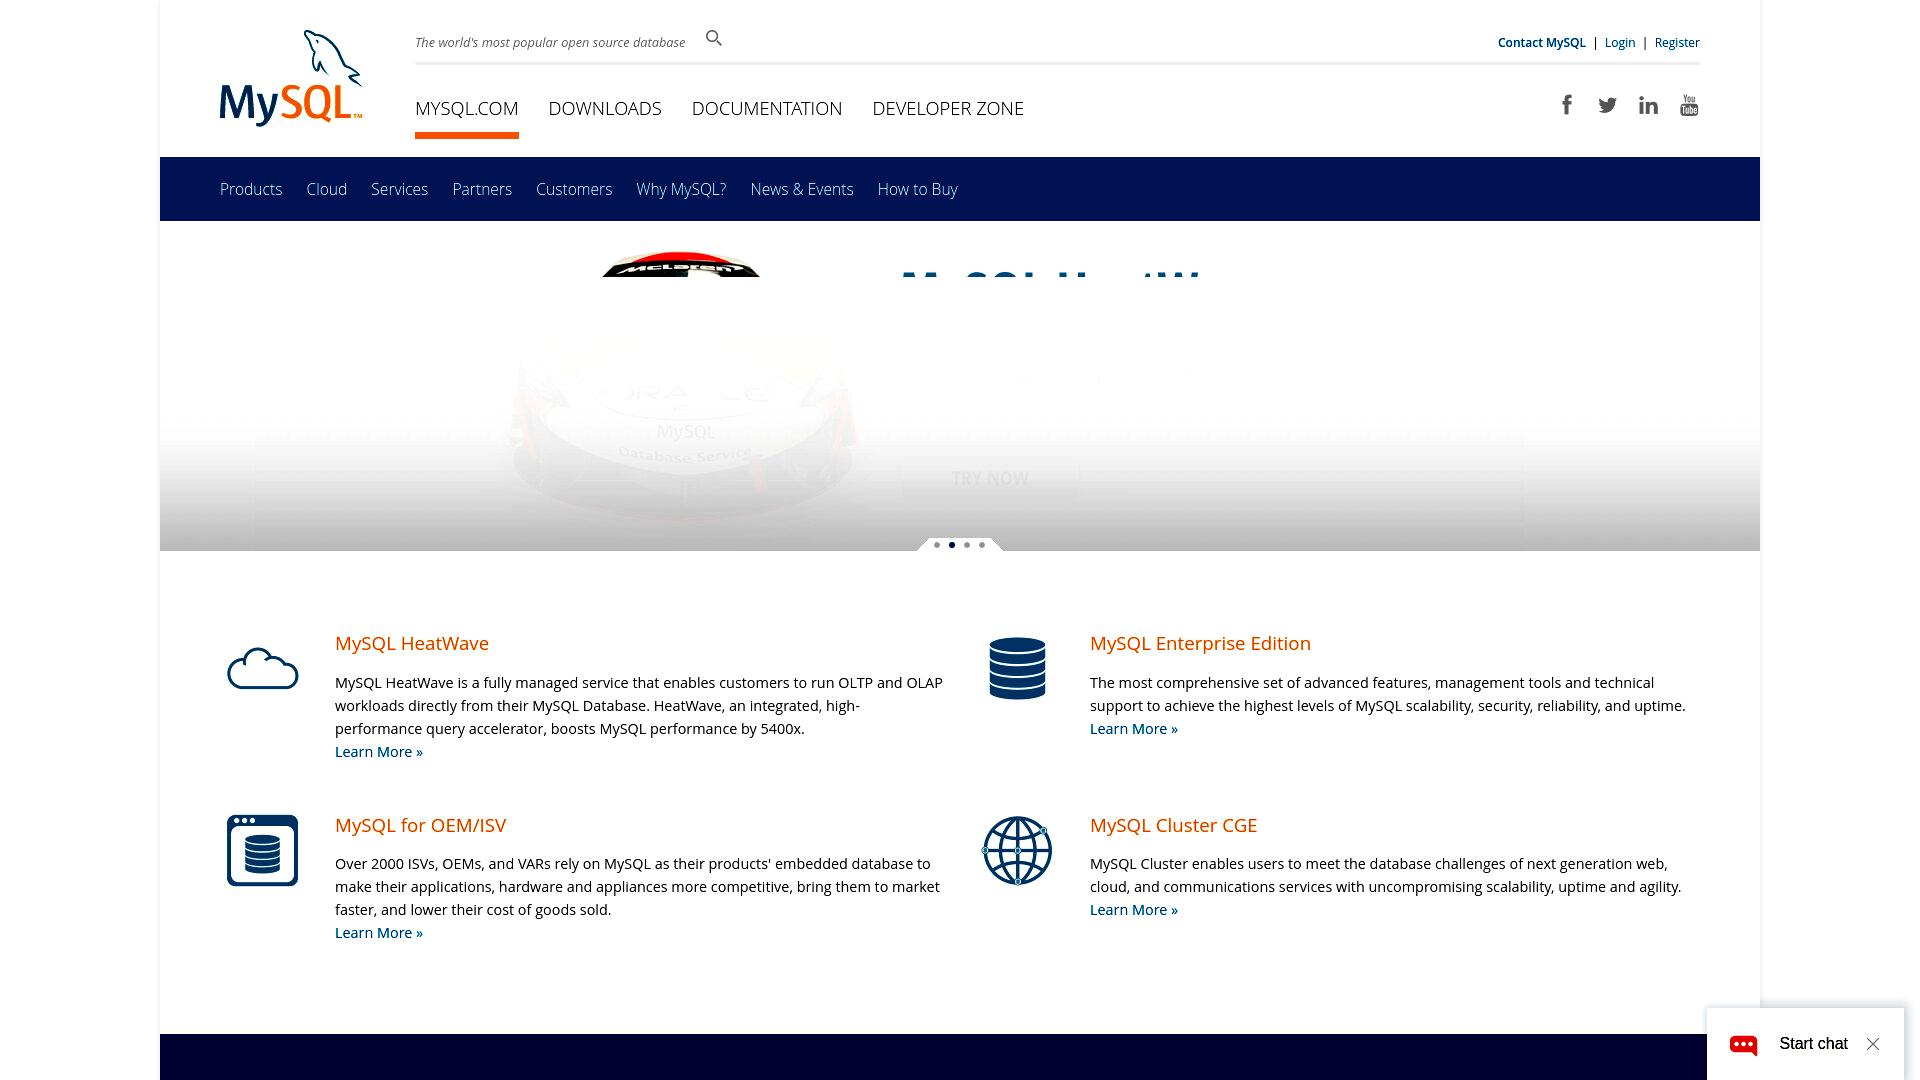Click the MySQL dolphin logo

point(291,78)
